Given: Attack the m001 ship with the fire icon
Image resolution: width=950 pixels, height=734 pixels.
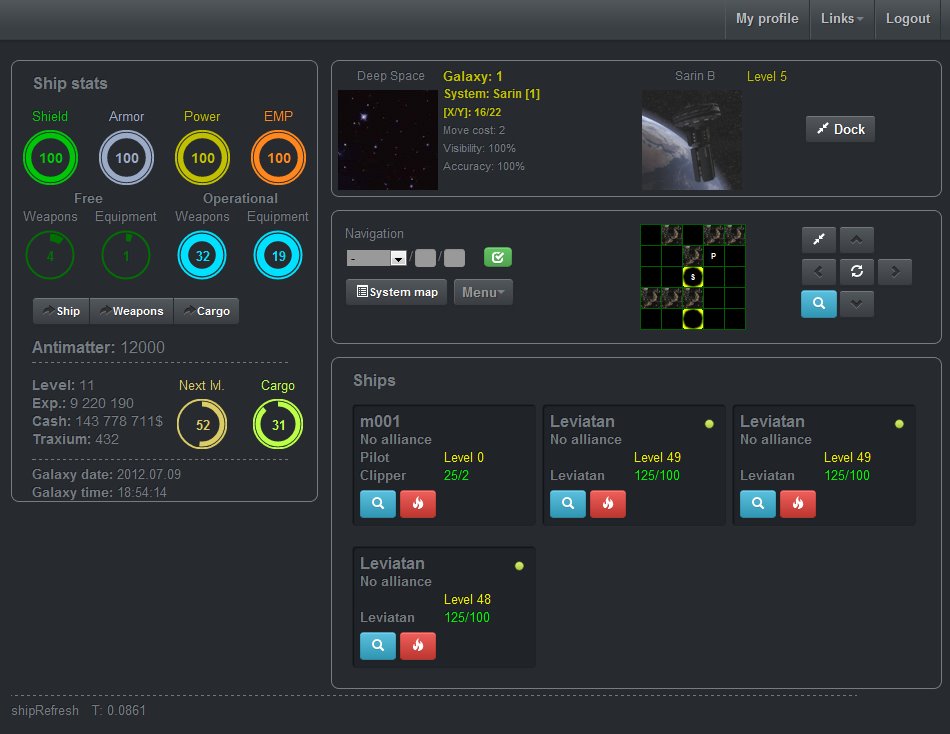Looking at the screenshot, I should (418, 504).
